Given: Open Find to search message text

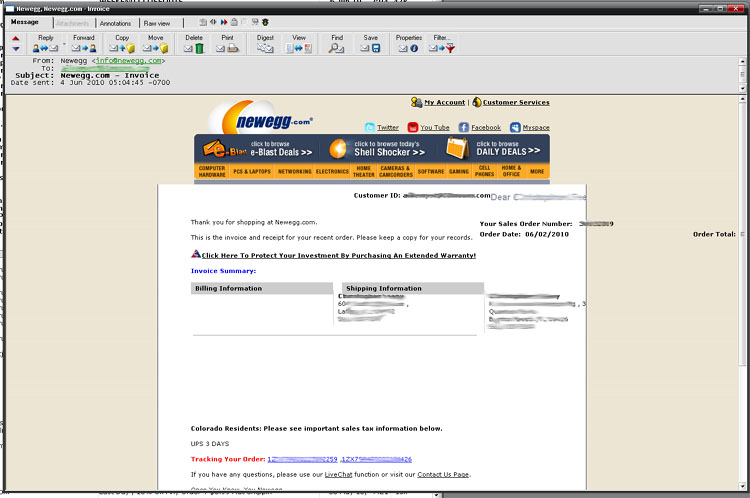Looking at the screenshot, I should (337, 43).
